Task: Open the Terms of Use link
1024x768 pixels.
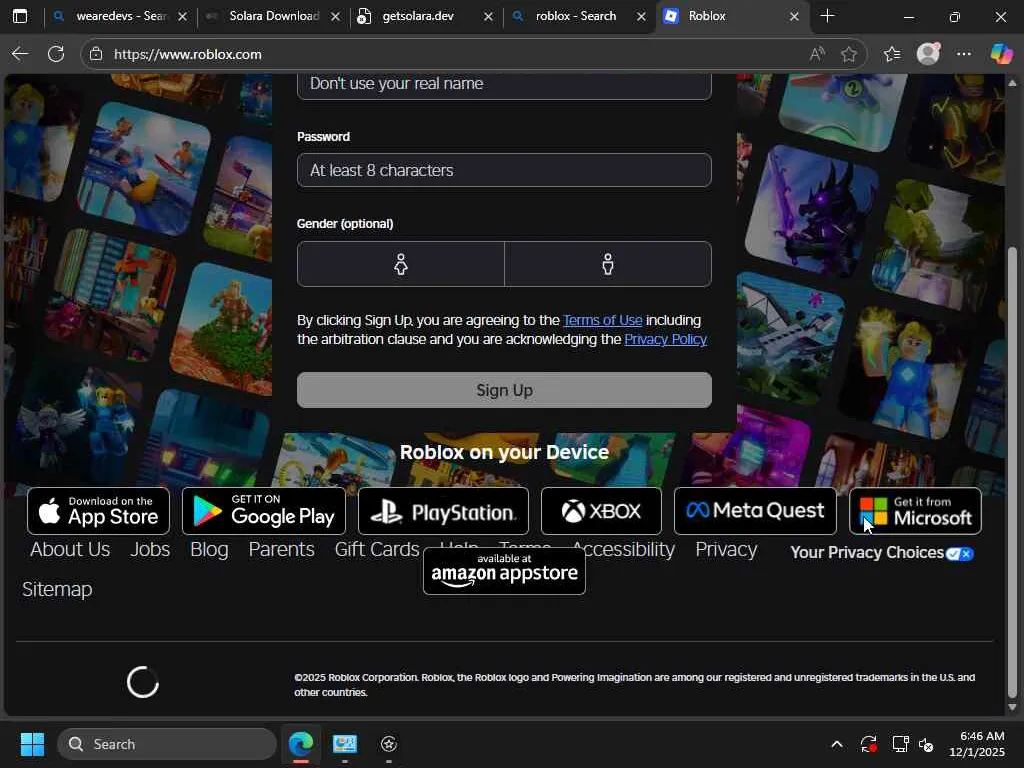Action: coord(602,320)
